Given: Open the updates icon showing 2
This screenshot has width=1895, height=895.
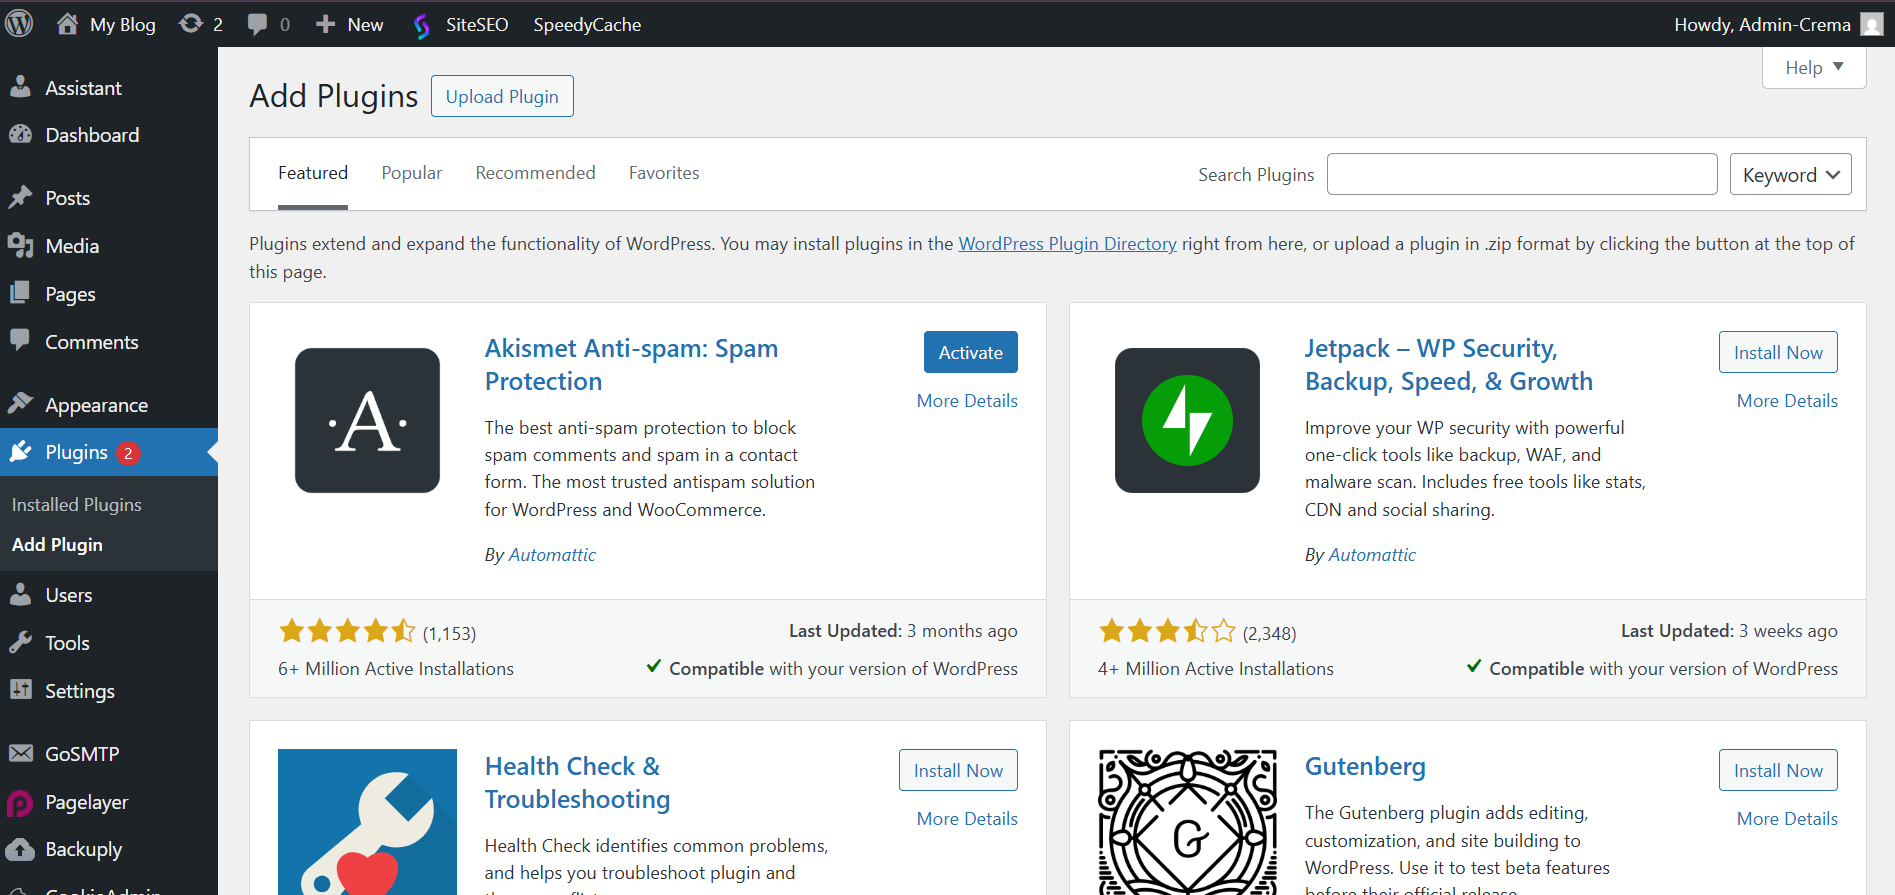Looking at the screenshot, I should click(x=190, y=24).
